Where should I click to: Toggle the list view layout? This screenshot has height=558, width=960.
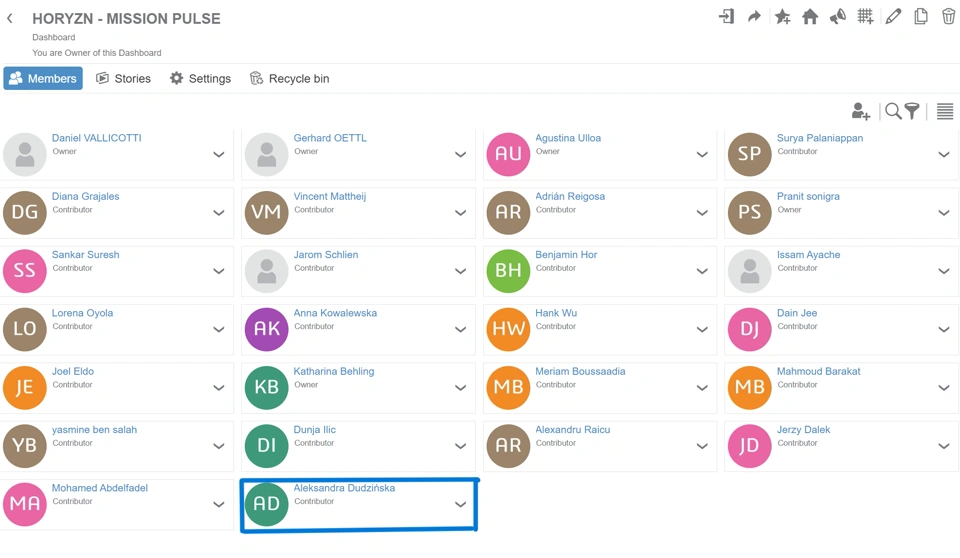click(x=944, y=111)
